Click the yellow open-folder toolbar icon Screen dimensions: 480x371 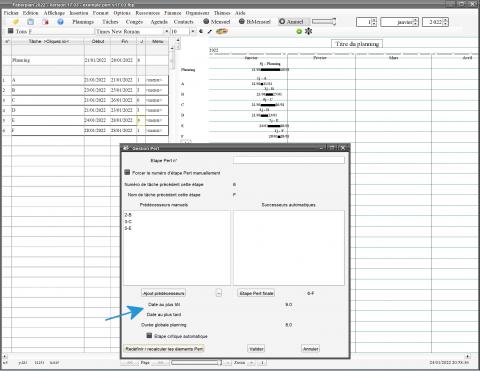point(16,22)
